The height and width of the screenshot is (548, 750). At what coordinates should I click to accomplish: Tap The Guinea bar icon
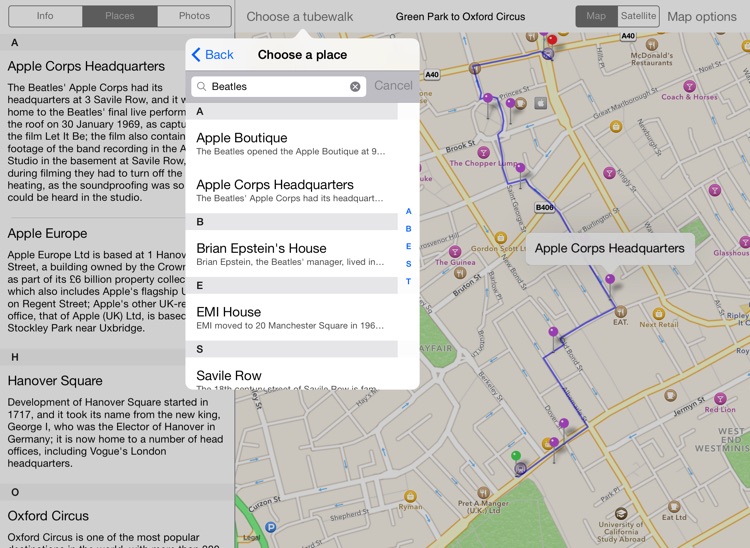(455, 251)
